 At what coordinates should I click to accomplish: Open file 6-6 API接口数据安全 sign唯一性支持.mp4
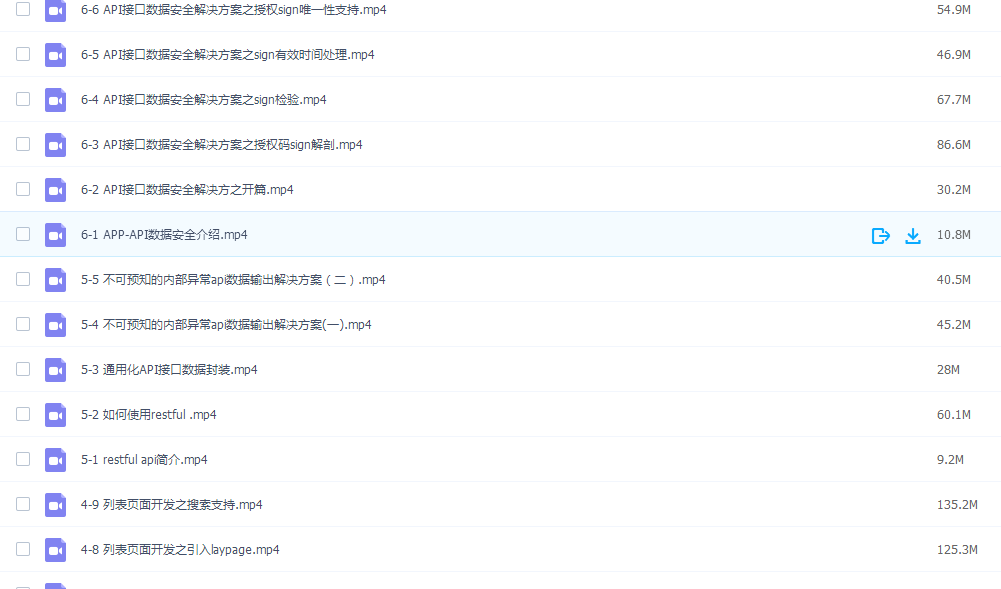234,10
